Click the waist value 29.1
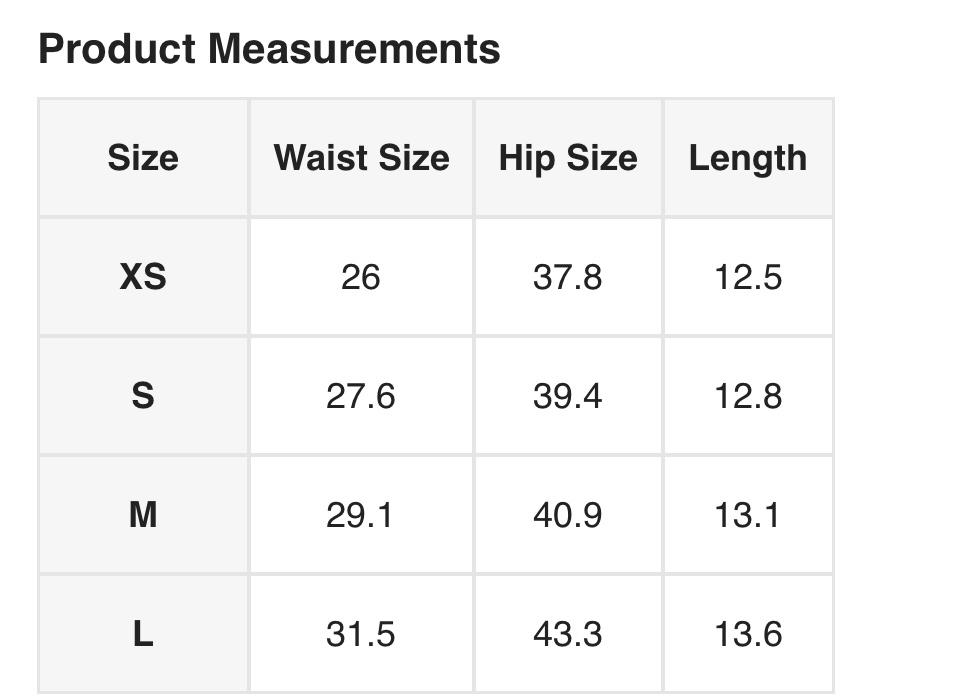The image size is (962, 700). click(x=360, y=515)
